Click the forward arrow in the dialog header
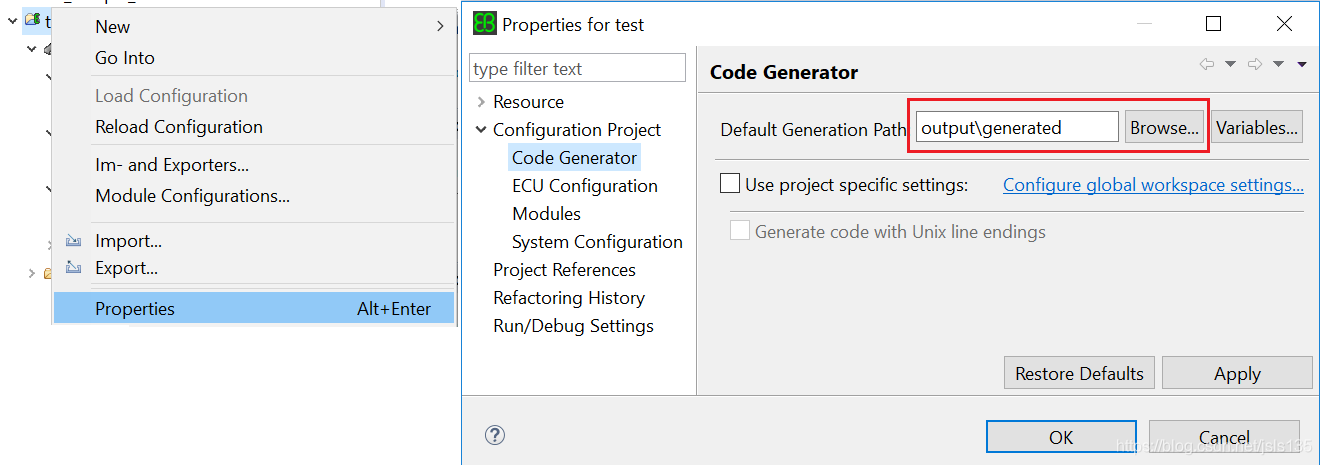 (1255, 65)
